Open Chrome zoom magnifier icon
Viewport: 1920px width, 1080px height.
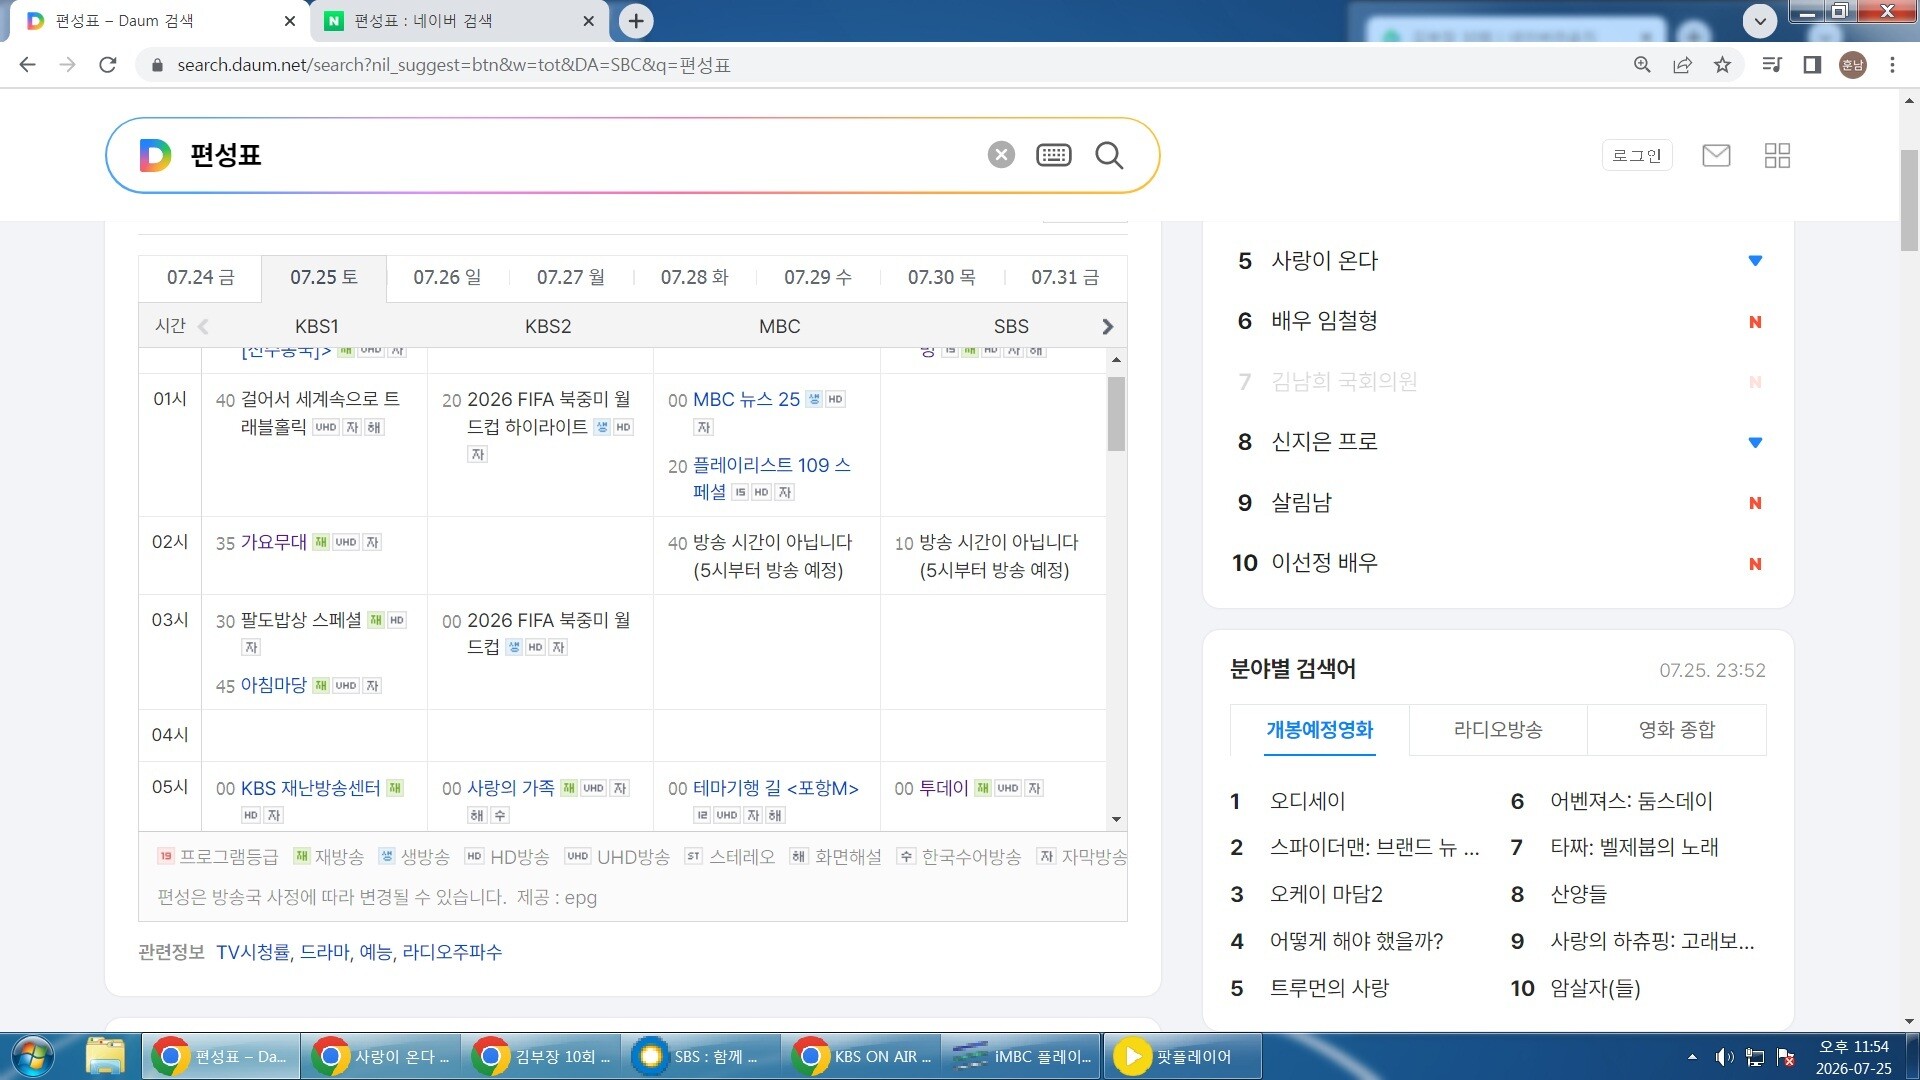[1642, 65]
